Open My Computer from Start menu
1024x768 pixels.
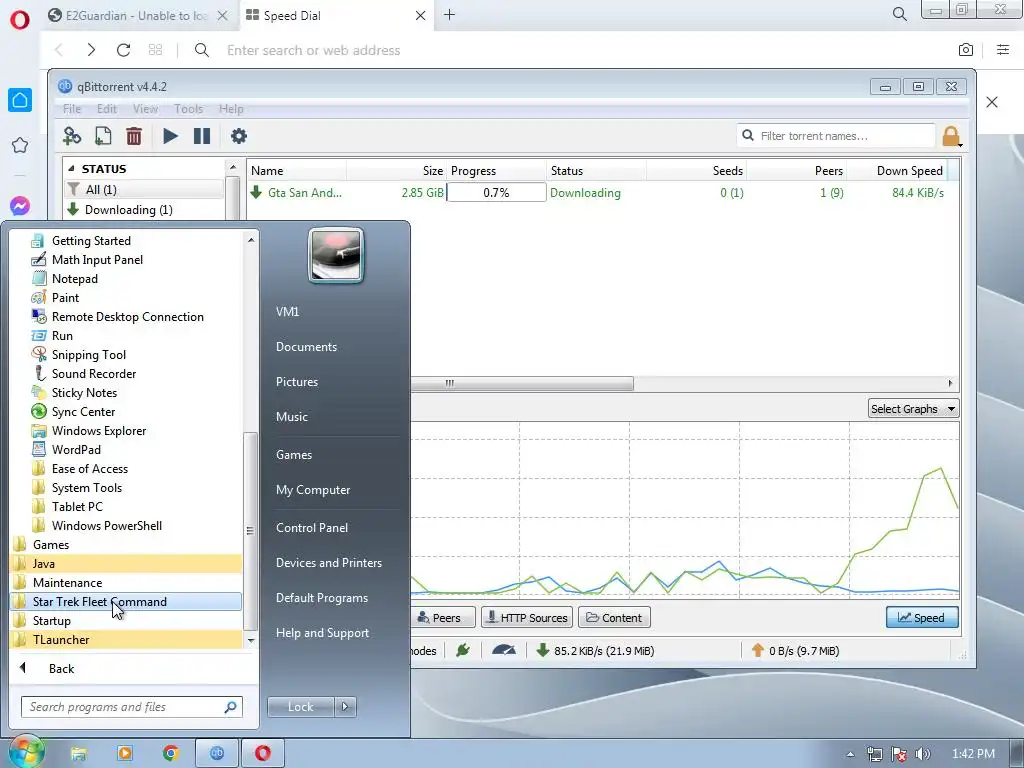[313, 490]
